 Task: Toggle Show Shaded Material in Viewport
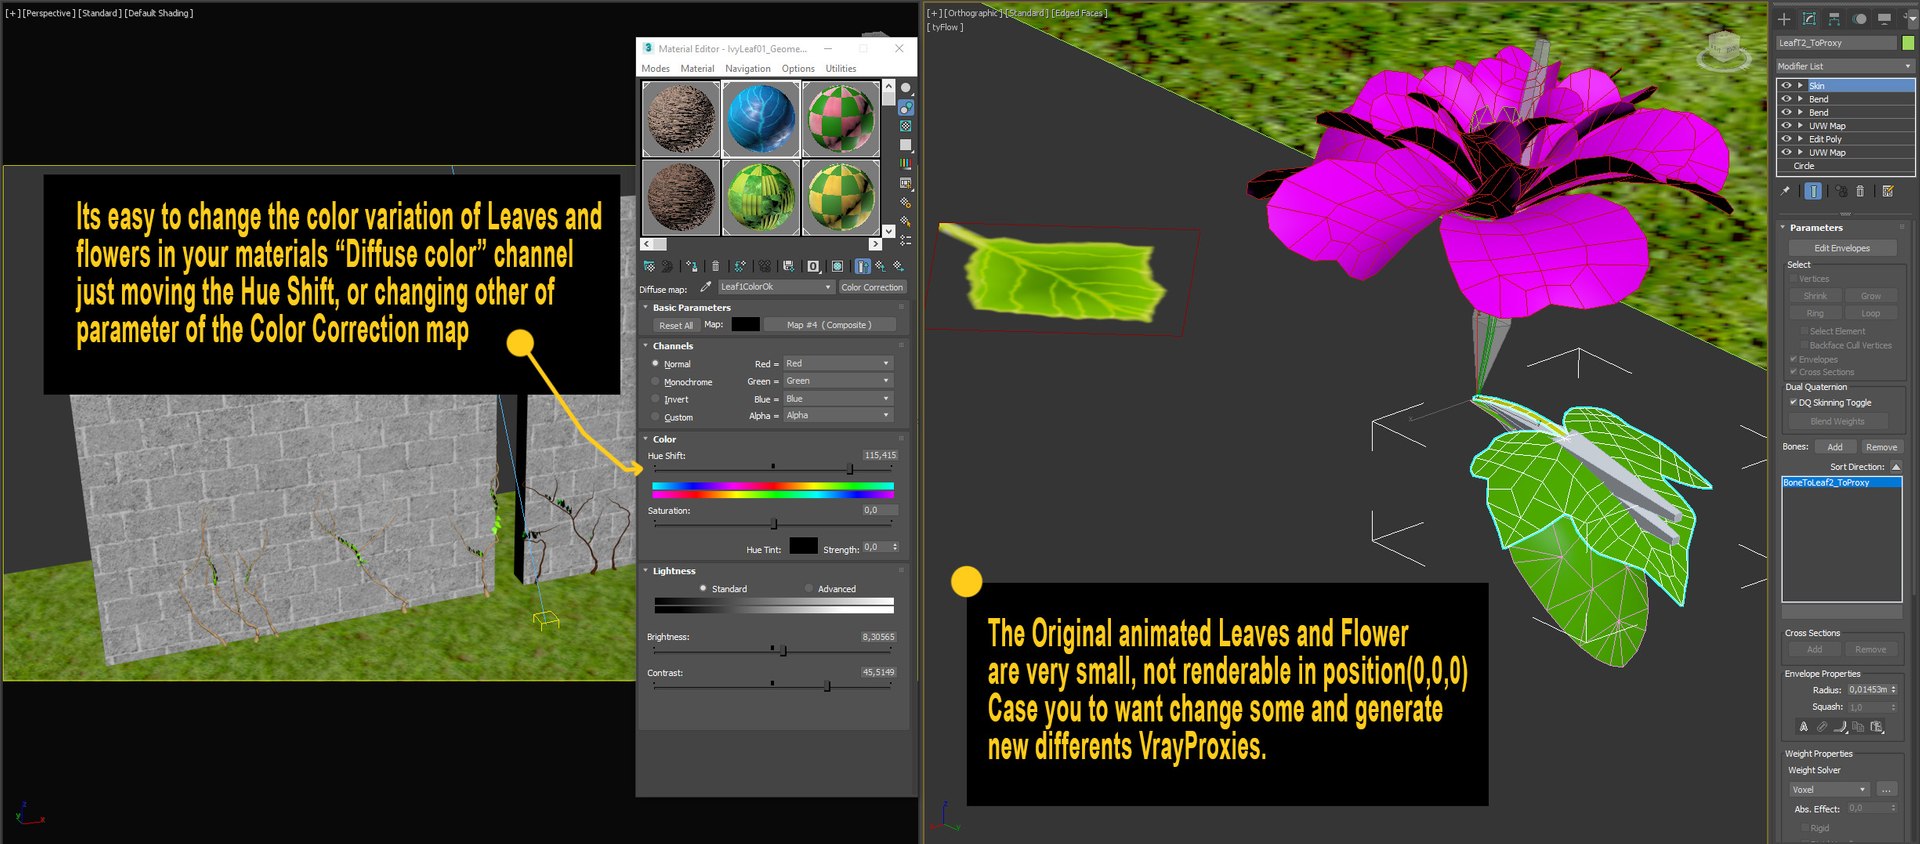click(837, 266)
